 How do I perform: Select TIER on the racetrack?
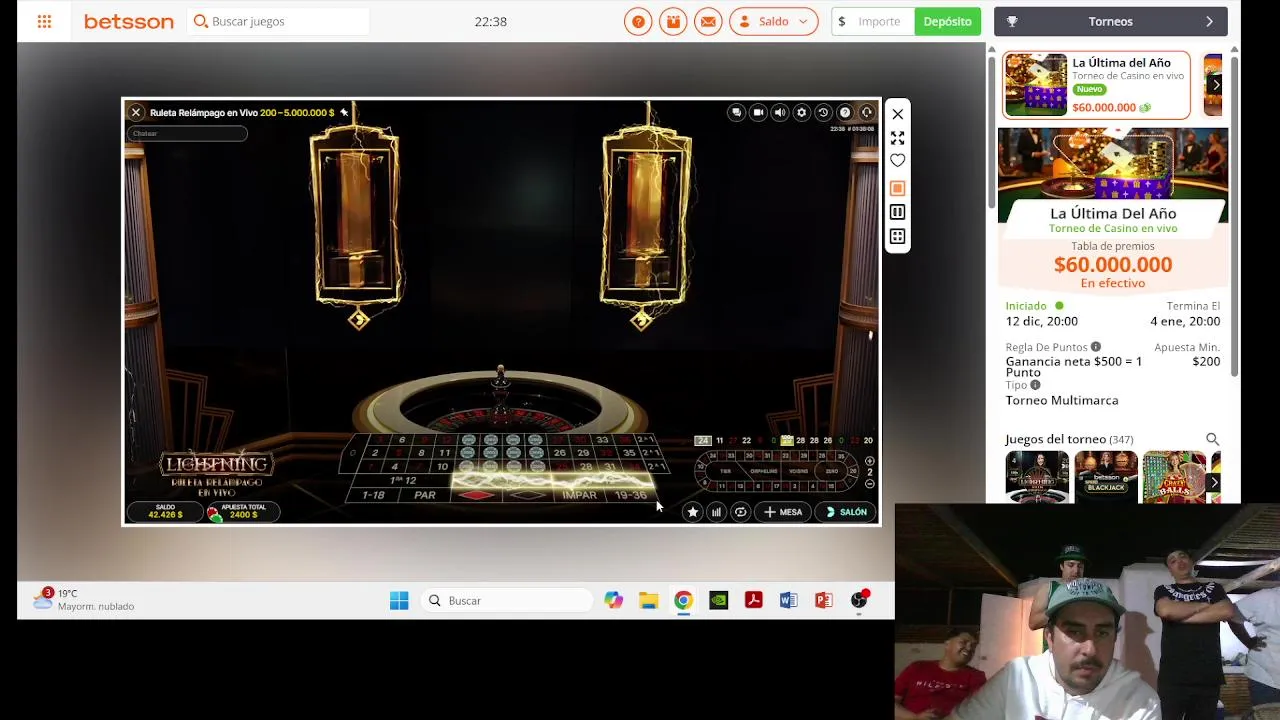pos(726,470)
